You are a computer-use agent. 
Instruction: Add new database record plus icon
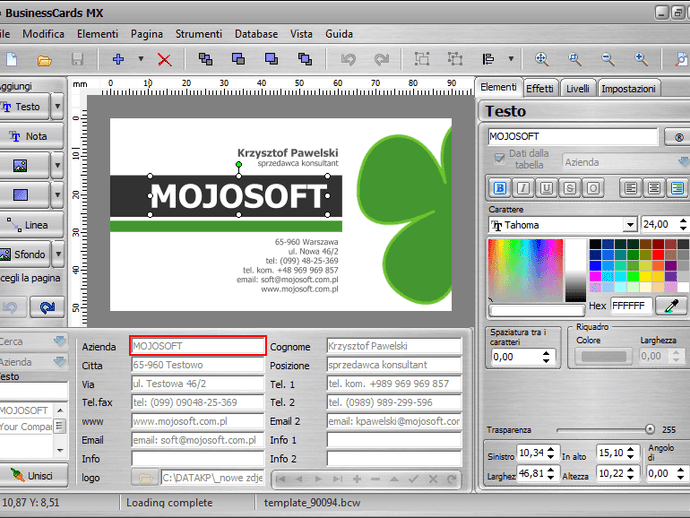click(x=356, y=479)
